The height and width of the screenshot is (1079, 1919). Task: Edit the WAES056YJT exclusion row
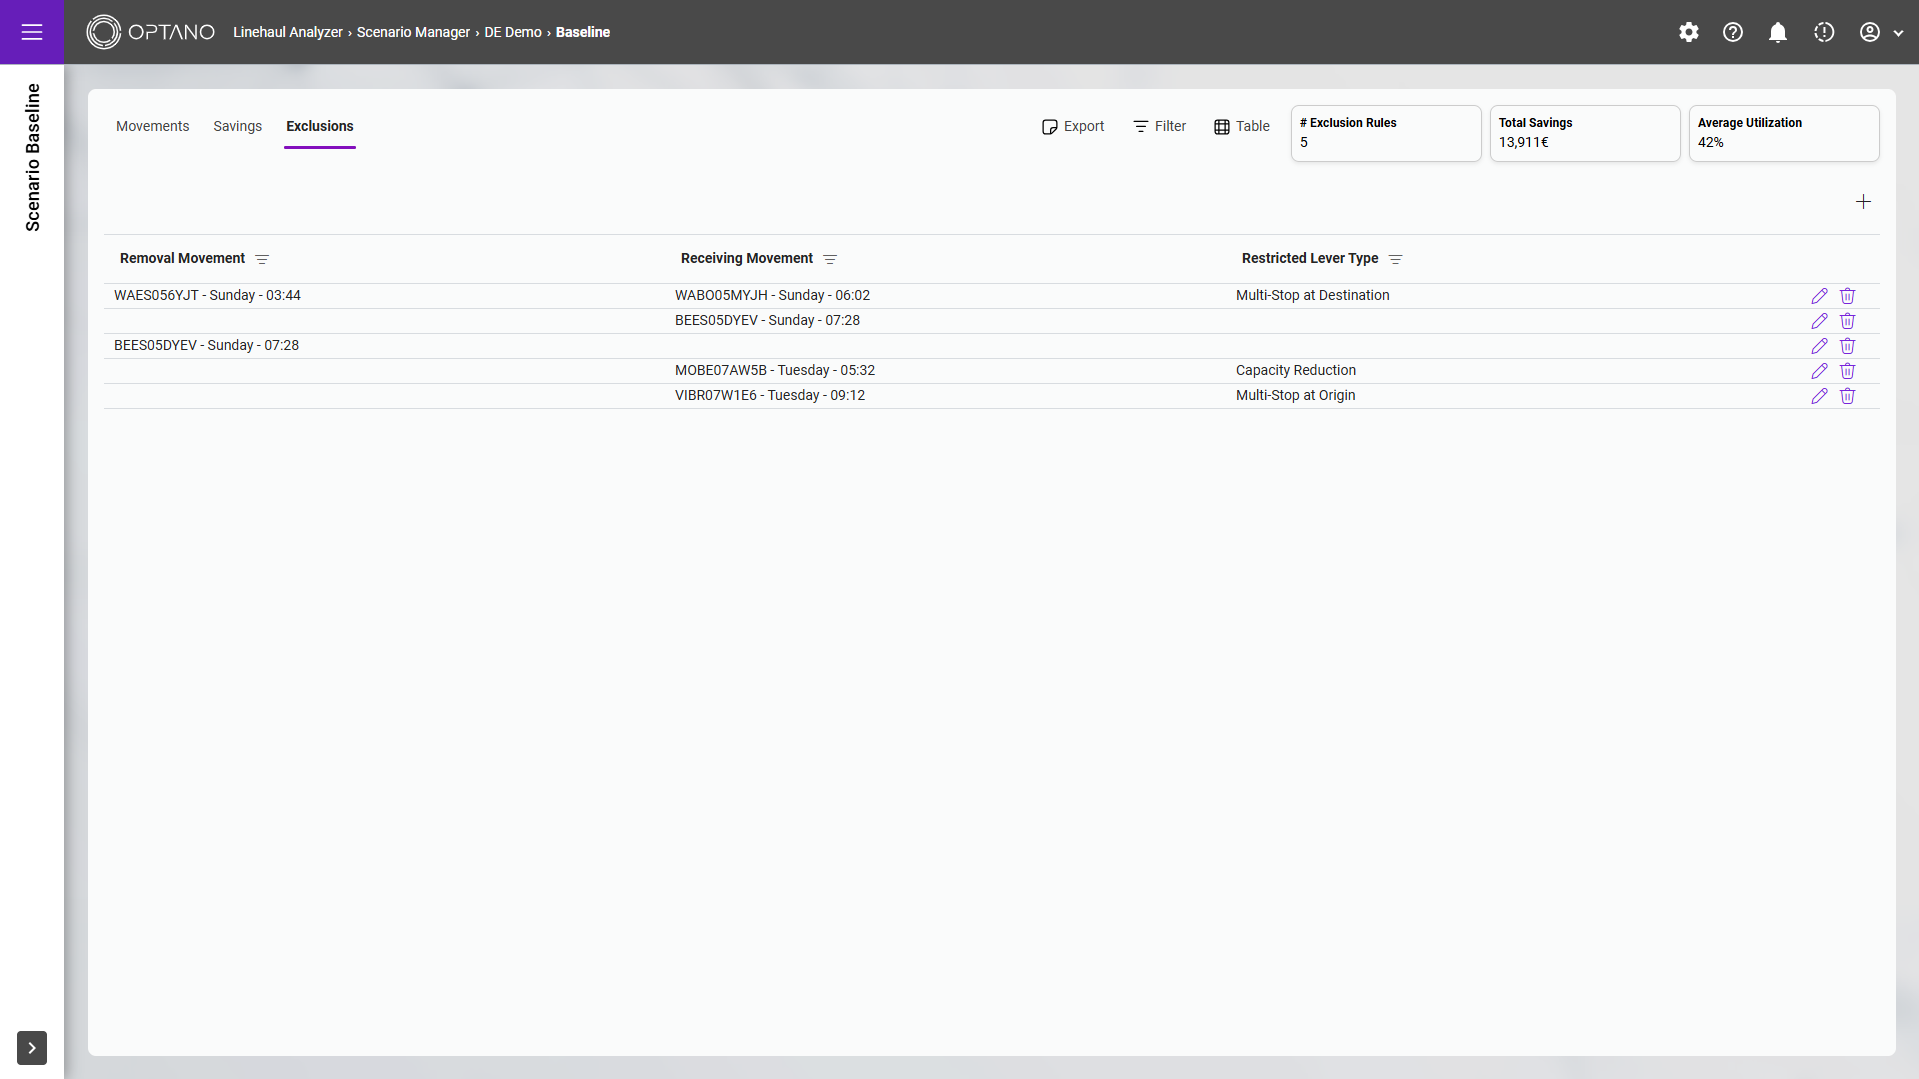pyautogui.click(x=1819, y=296)
